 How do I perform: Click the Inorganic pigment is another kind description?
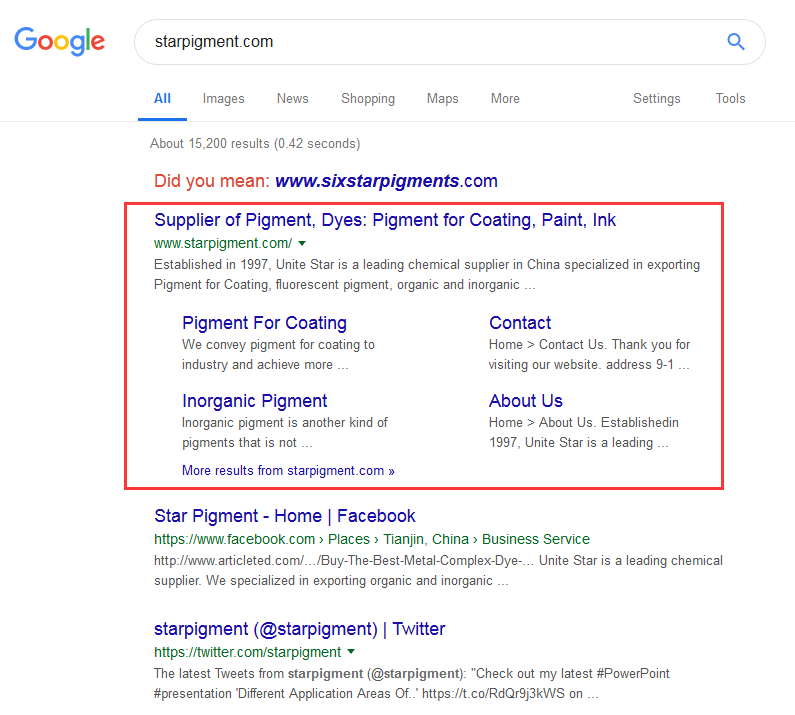[x=284, y=433]
